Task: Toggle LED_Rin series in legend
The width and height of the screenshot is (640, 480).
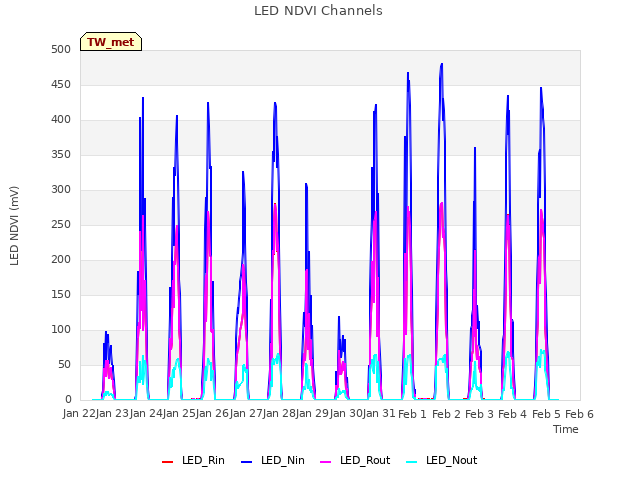Action: 193,460
